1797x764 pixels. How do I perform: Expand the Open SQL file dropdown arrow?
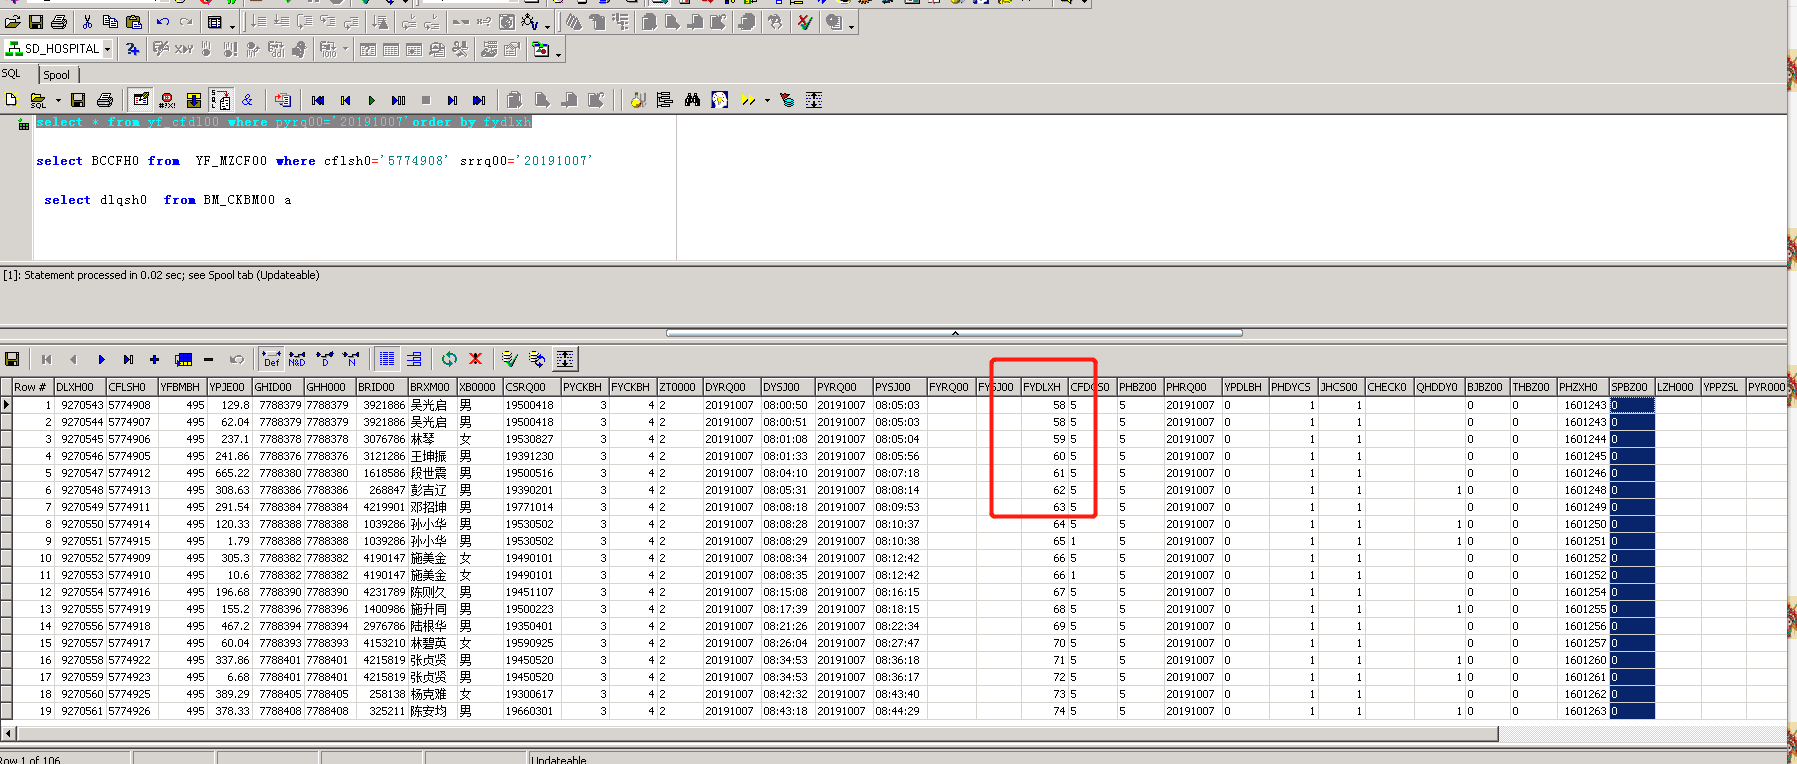[58, 100]
